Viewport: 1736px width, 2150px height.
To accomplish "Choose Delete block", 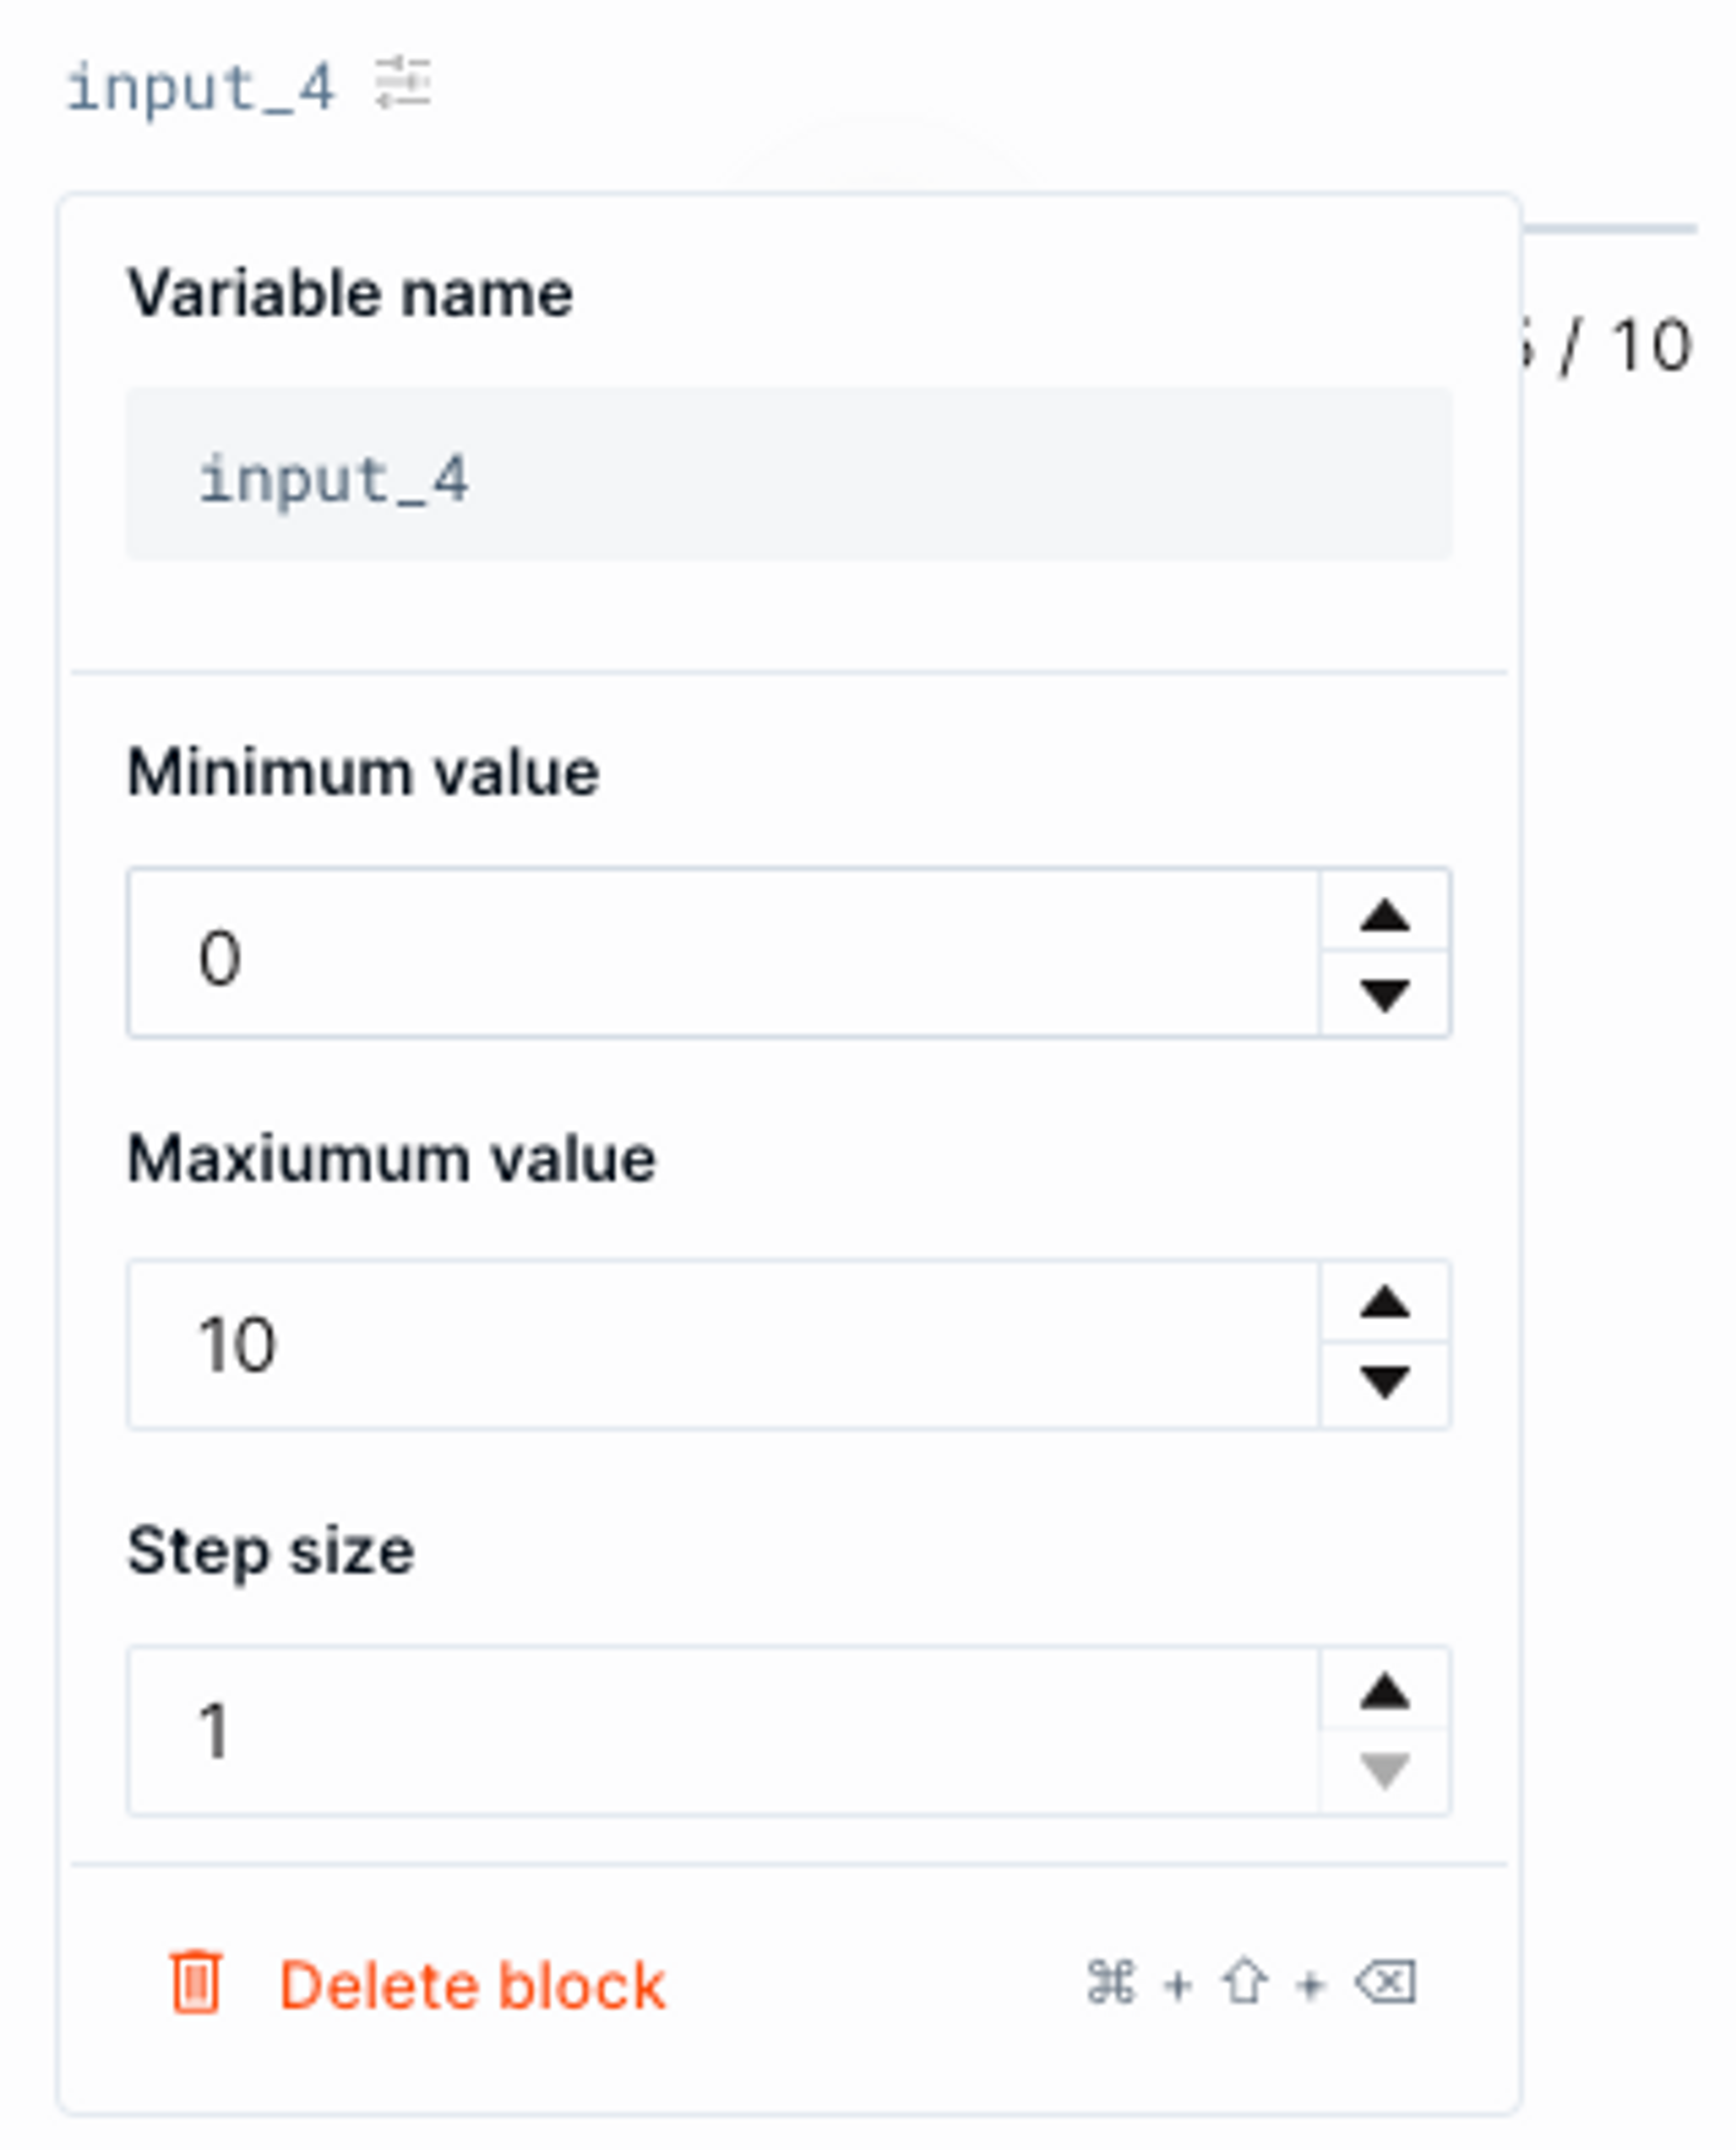I will 472,1985.
